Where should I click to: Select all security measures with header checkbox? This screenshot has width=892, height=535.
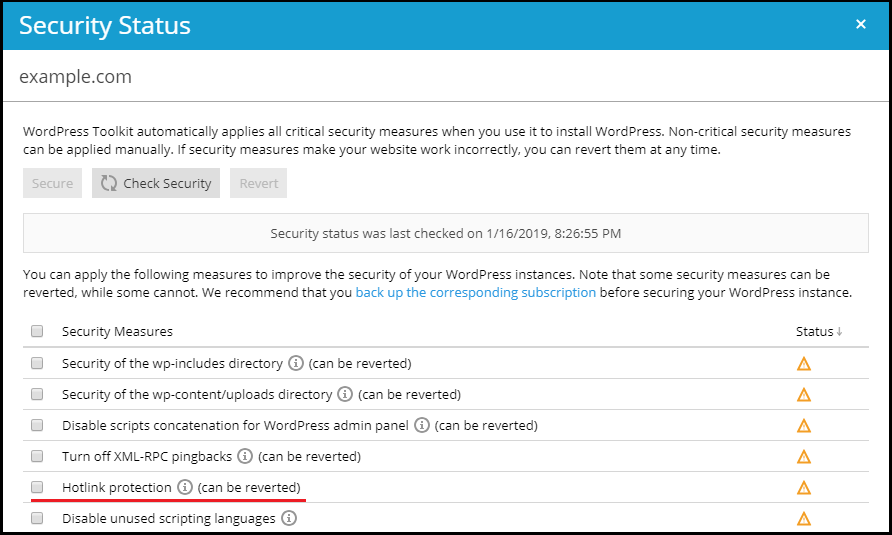click(37, 331)
